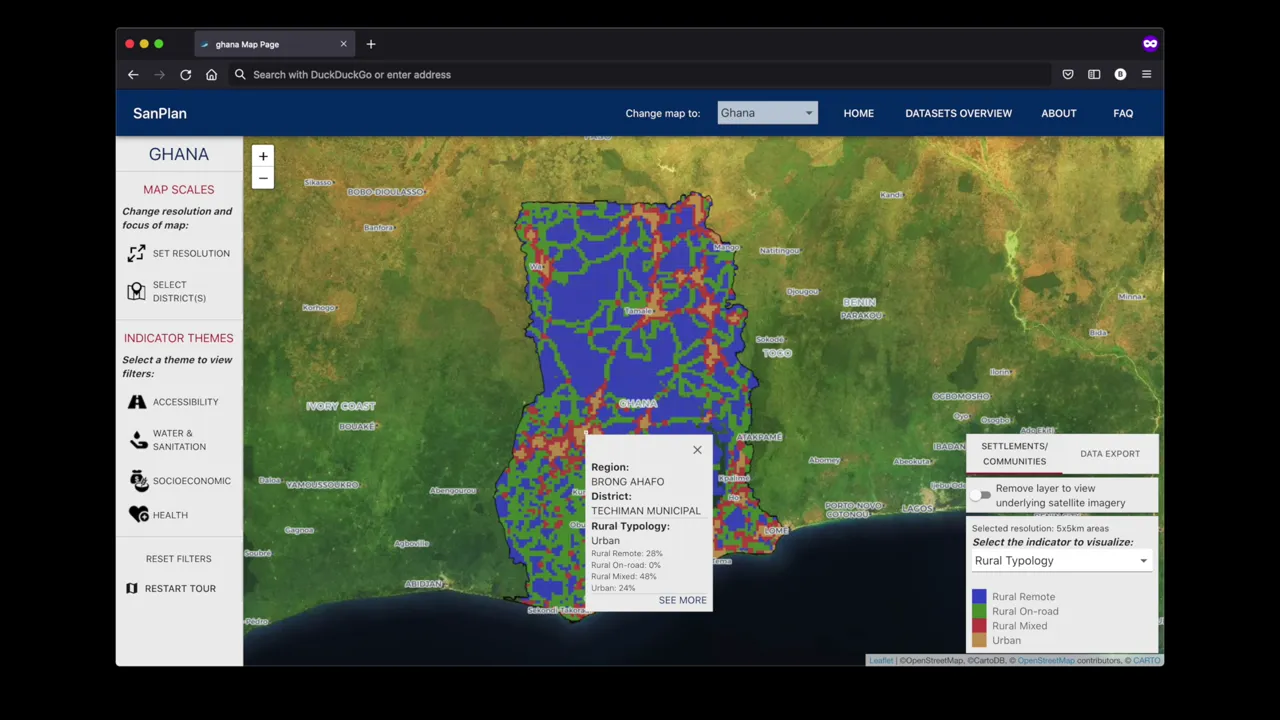Viewport: 1280px width, 720px height.
Task: Open the OpenStreetMap contributors link
Action: [1046, 660]
